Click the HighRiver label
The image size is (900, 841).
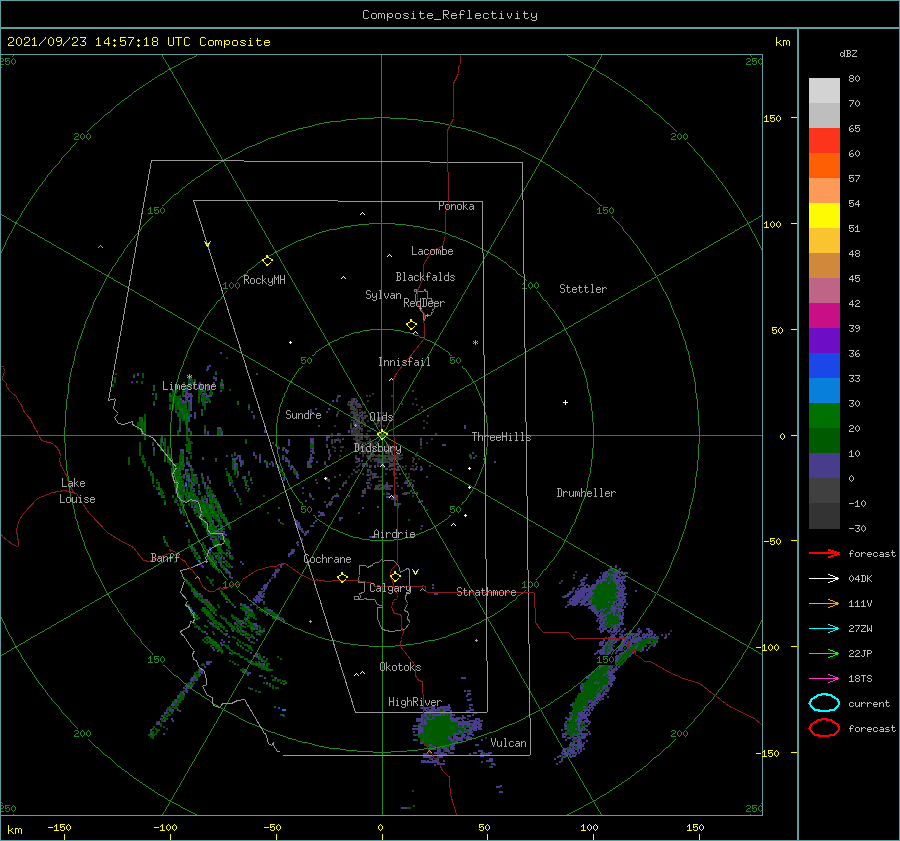[x=414, y=702]
